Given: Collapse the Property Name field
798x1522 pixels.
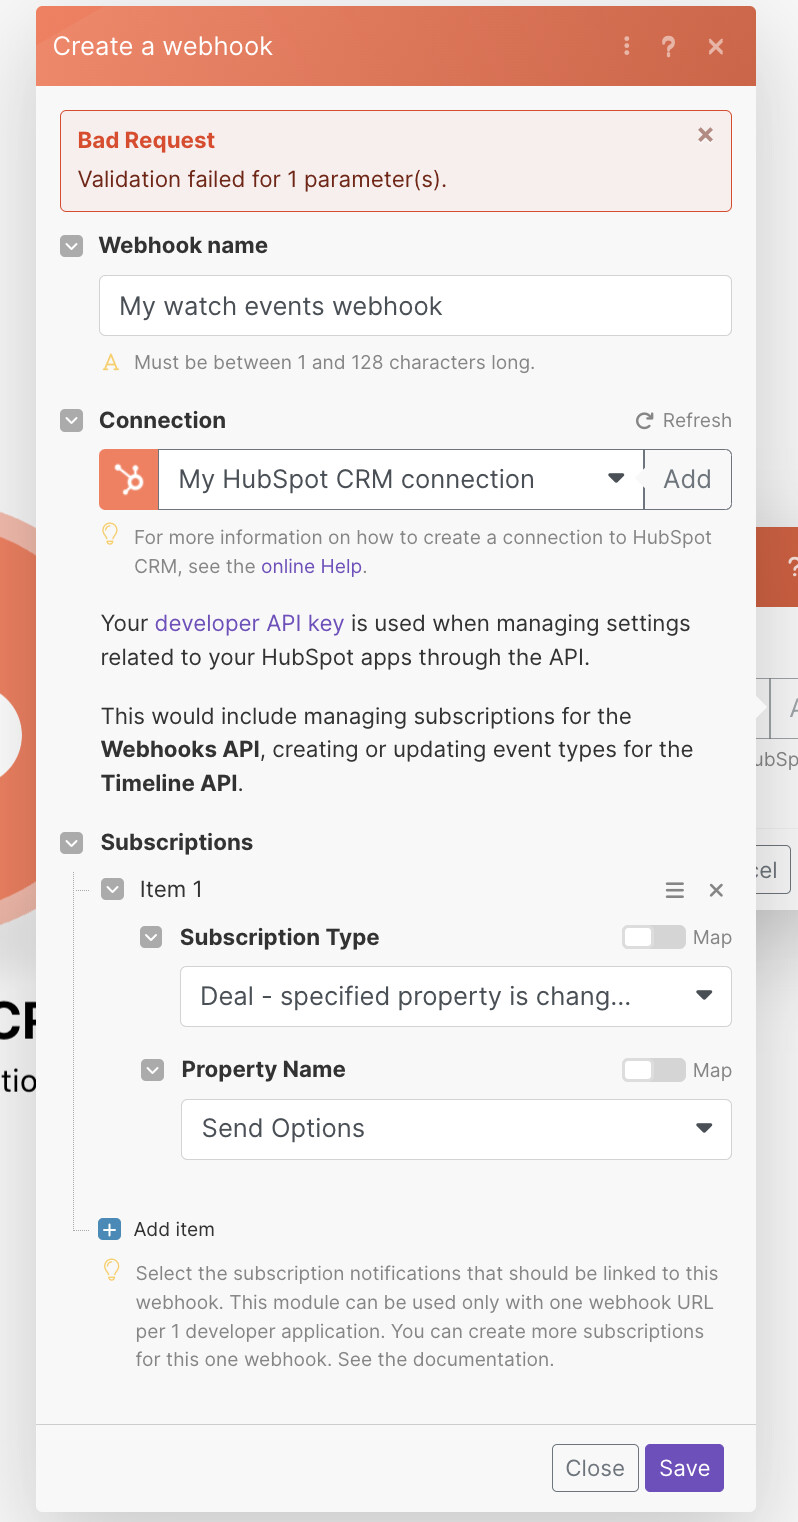Looking at the screenshot, I should (152, 1070).
